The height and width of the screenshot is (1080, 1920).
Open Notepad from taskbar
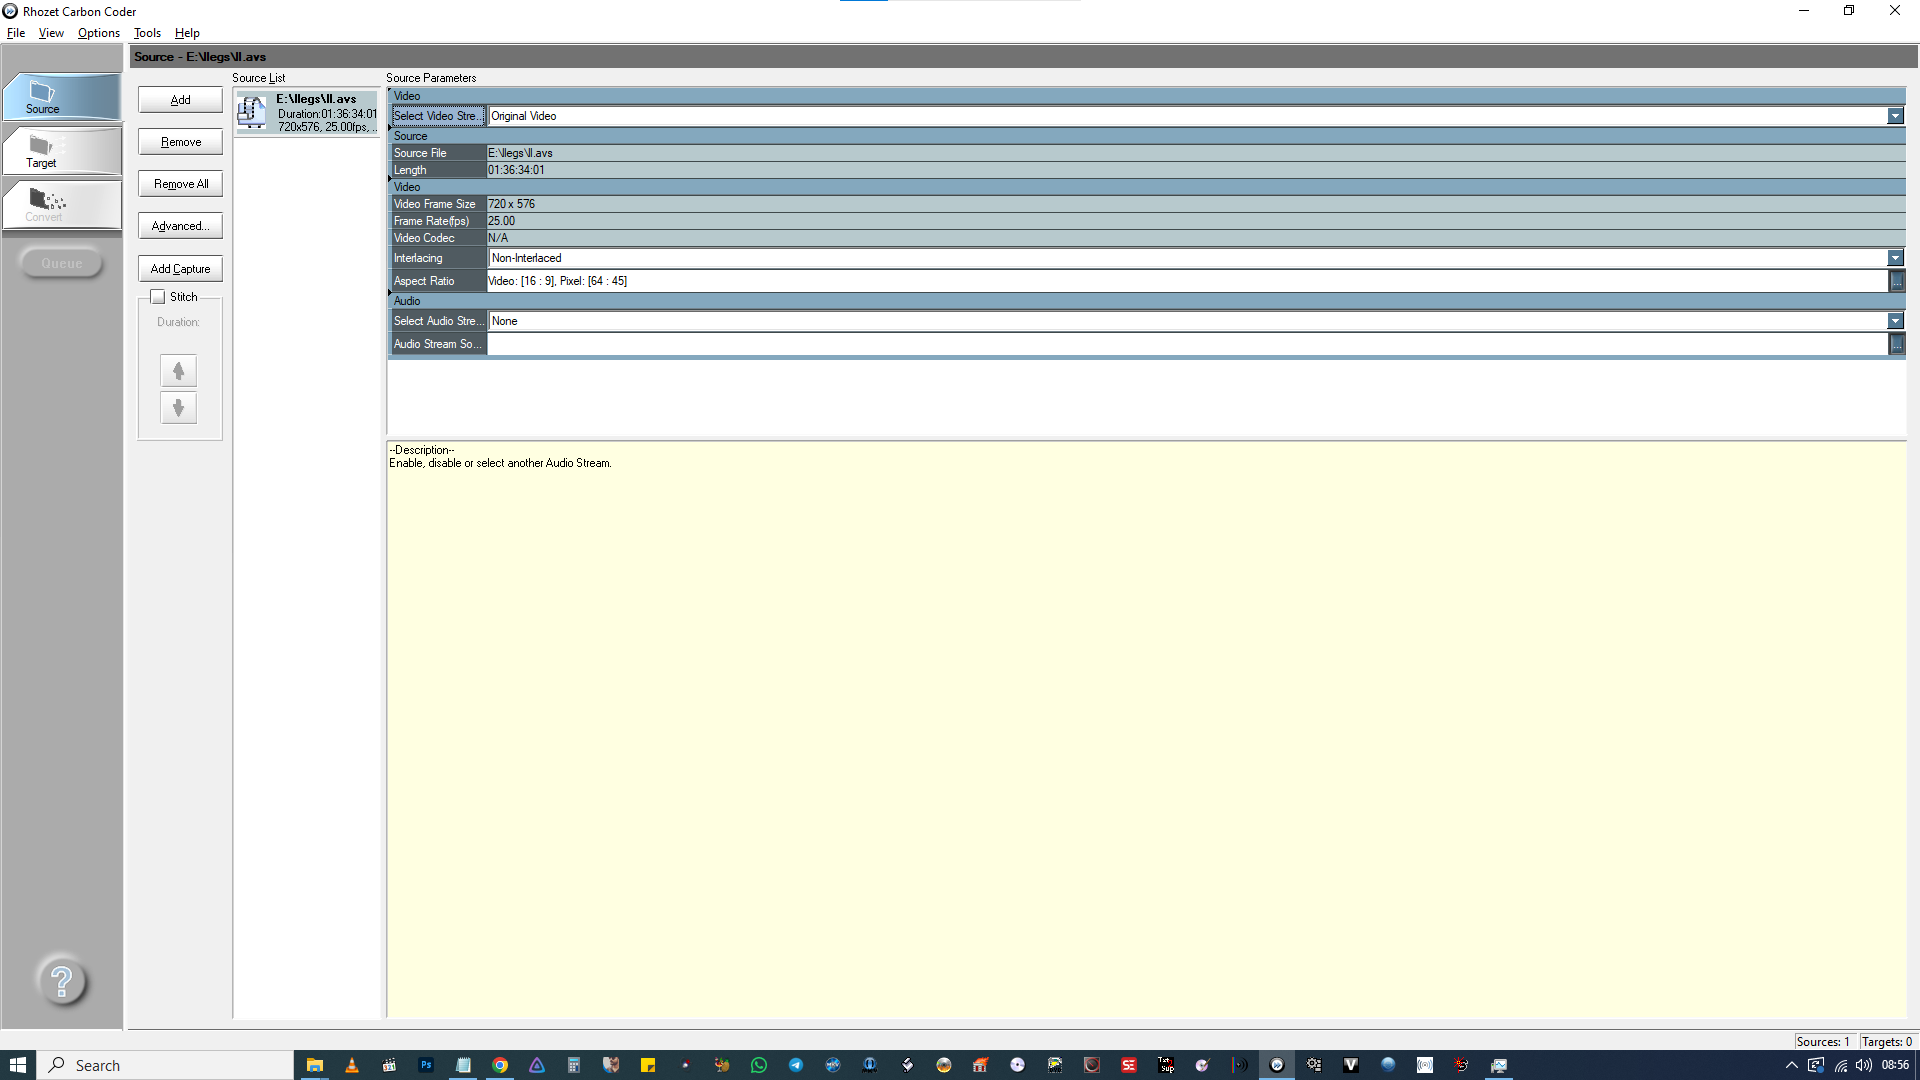463,1065
